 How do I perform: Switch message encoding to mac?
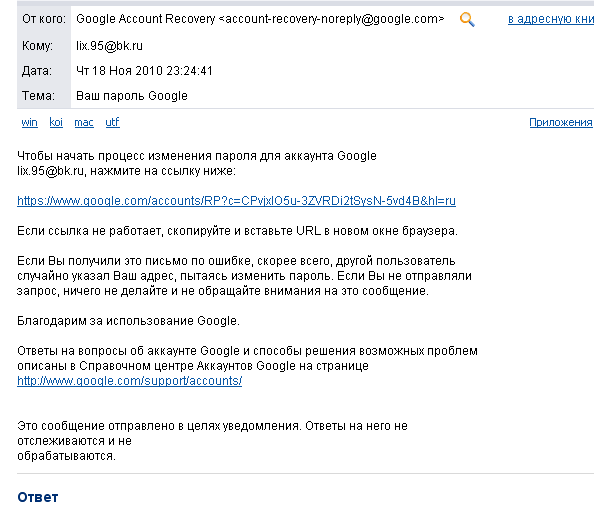tap(84, 122)
